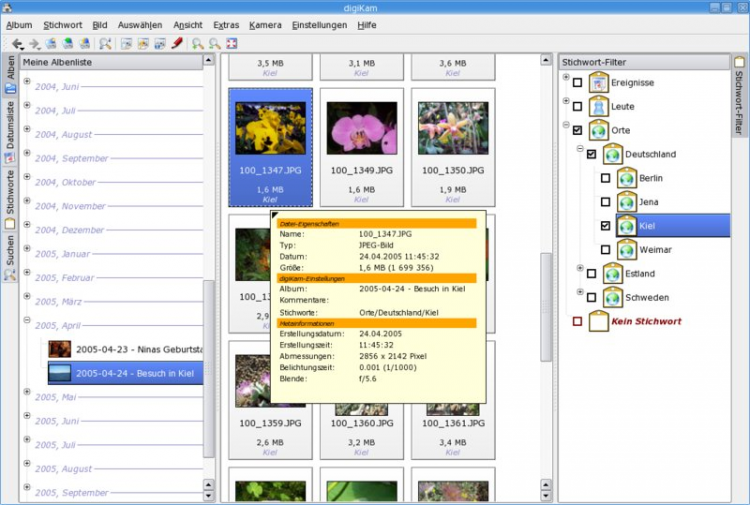Click the album list scroll-up arrow
Viewport: 750px width, 505px height.
209,60
